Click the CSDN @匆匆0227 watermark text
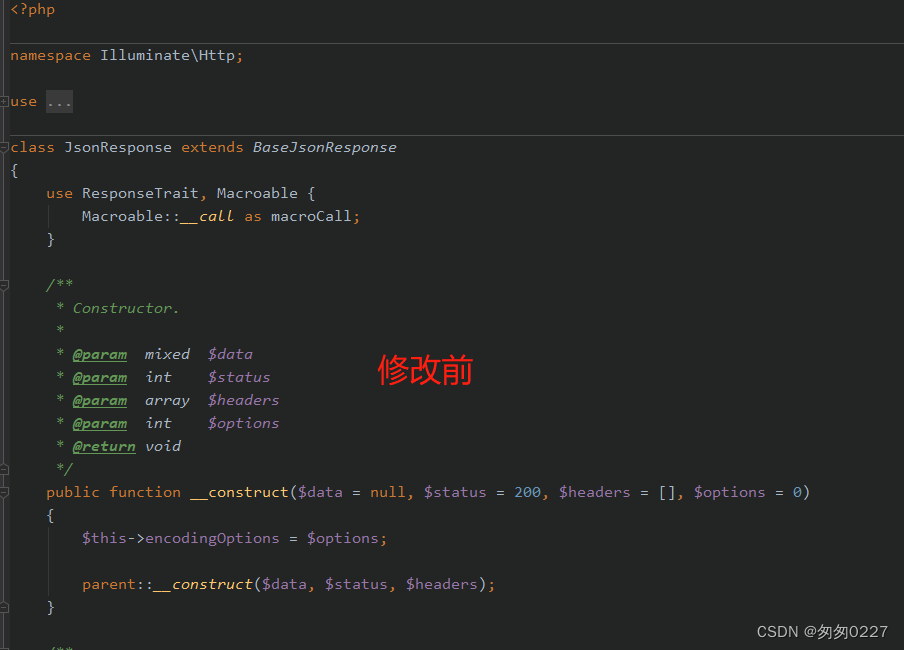 point(822,631)
